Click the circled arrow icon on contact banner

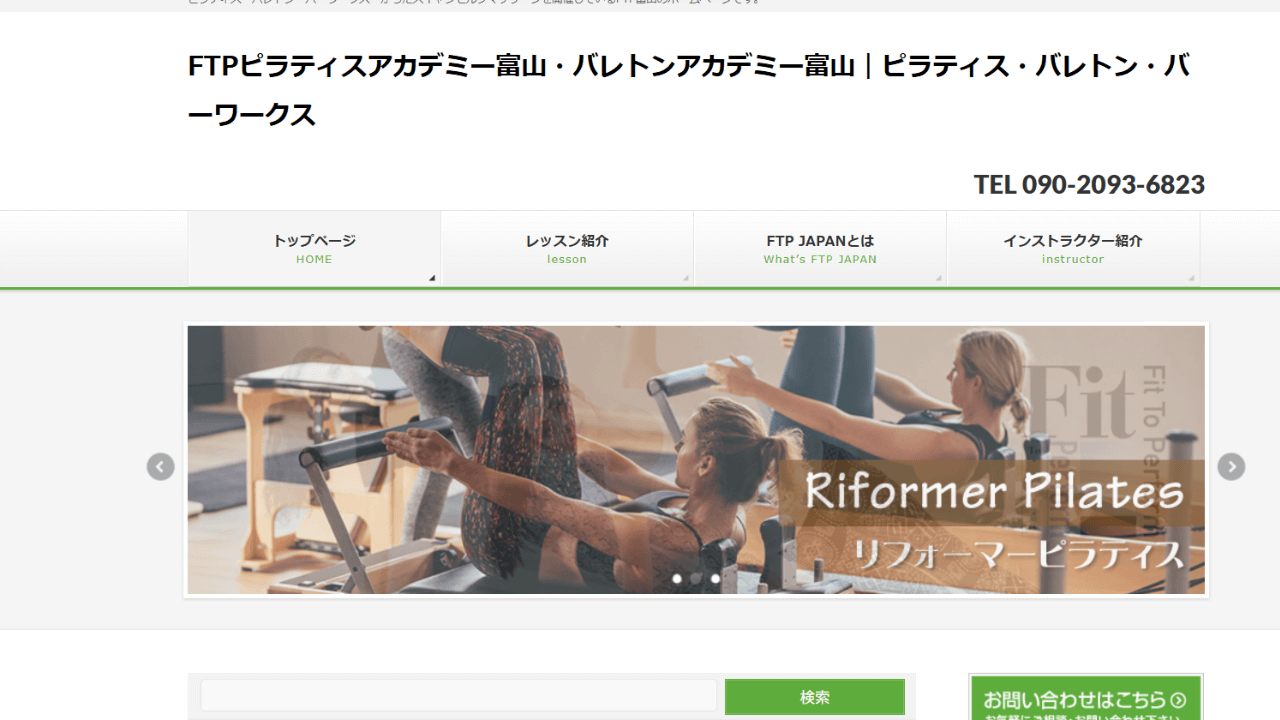[1178, 700]
